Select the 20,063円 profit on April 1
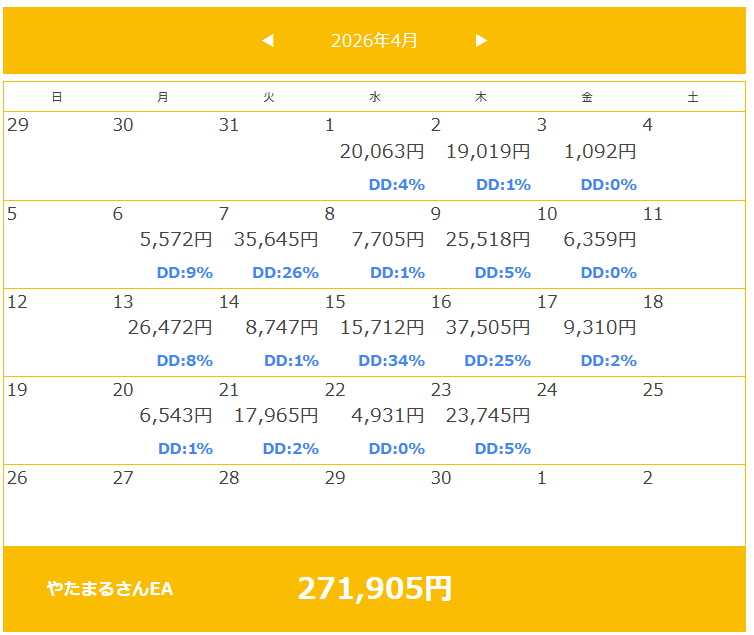This screenshot has height=635, width=754. [382, 152]
